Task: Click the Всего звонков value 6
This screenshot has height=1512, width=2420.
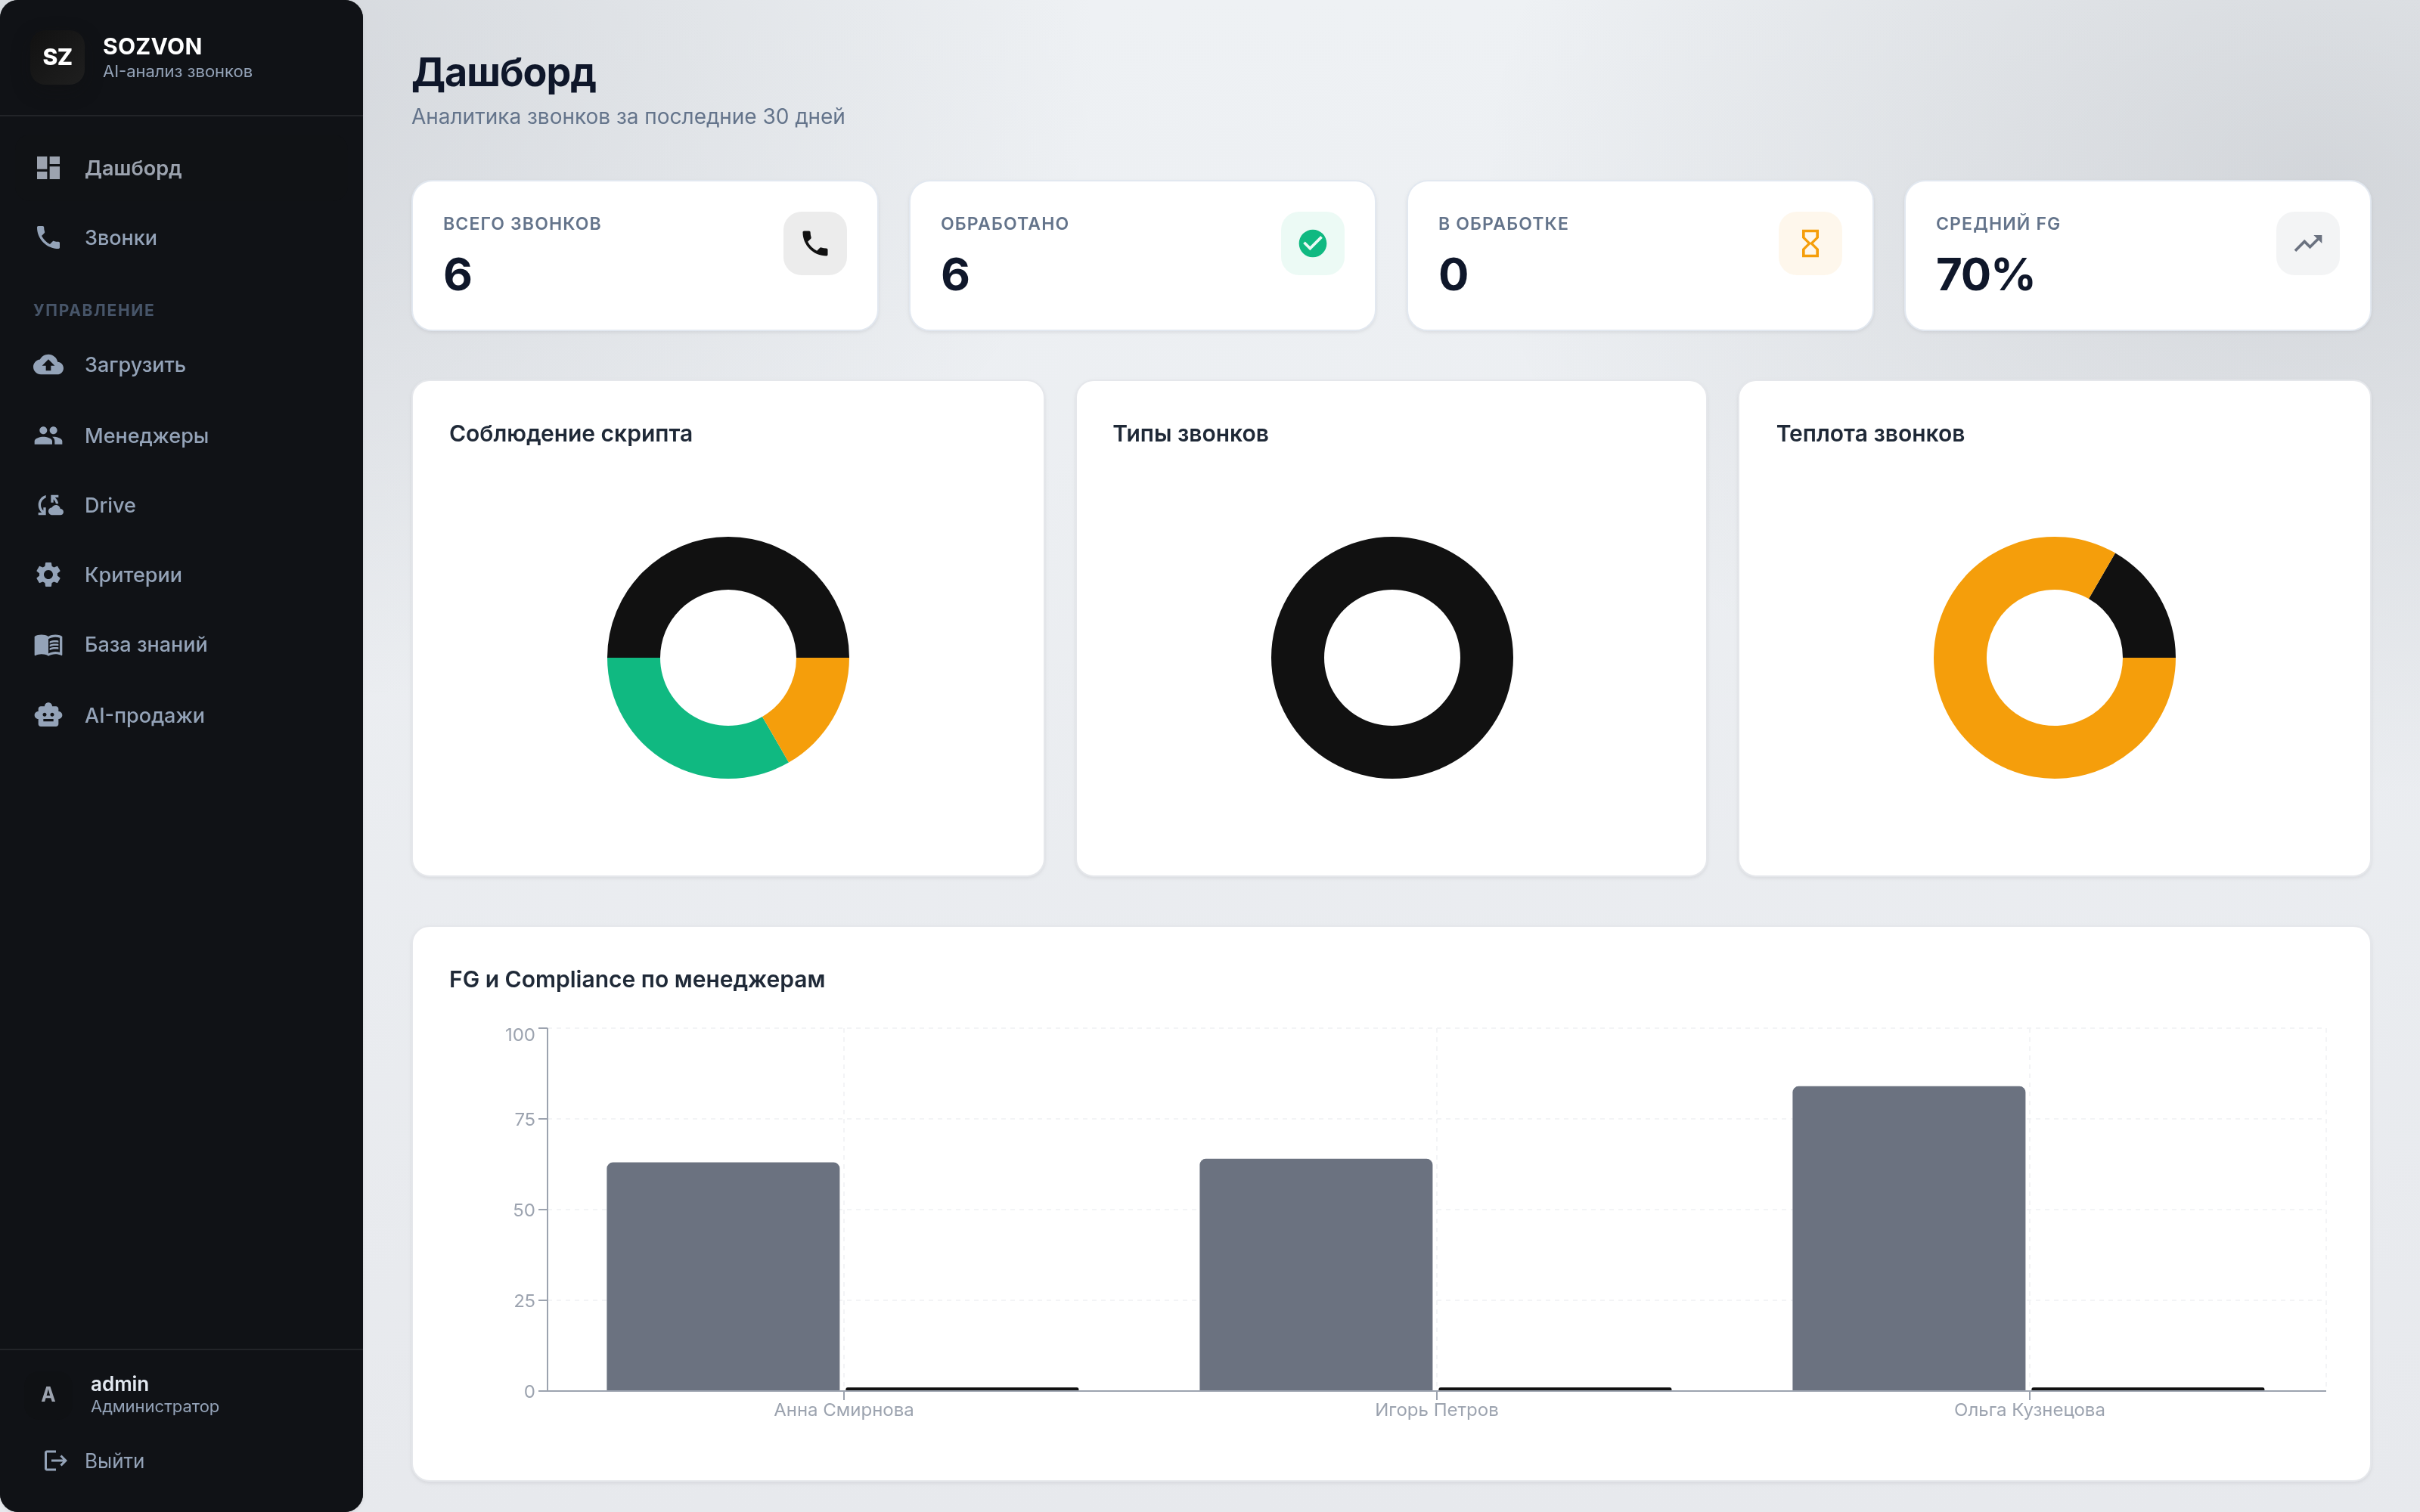Action: [x=457, y=274]
